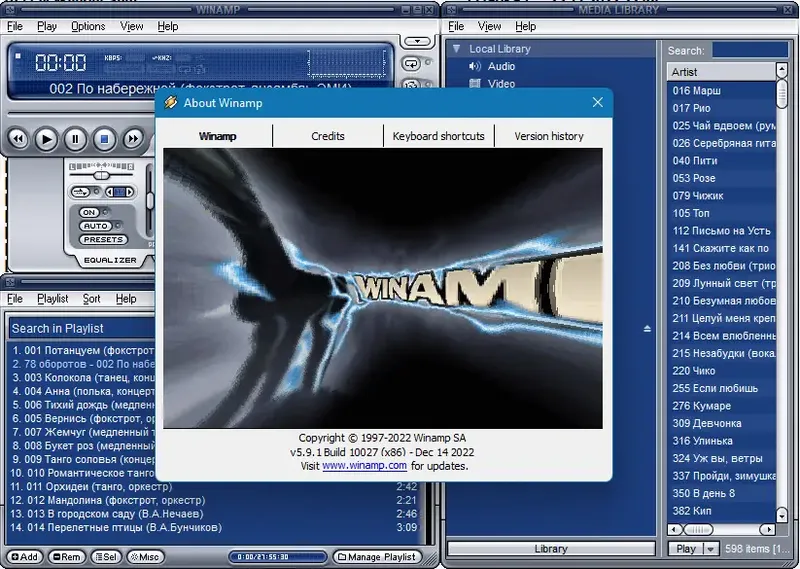Viewport: 800px width, 569px height.
Task: Click the animated Winamp logo image
Action: (383, 288)
